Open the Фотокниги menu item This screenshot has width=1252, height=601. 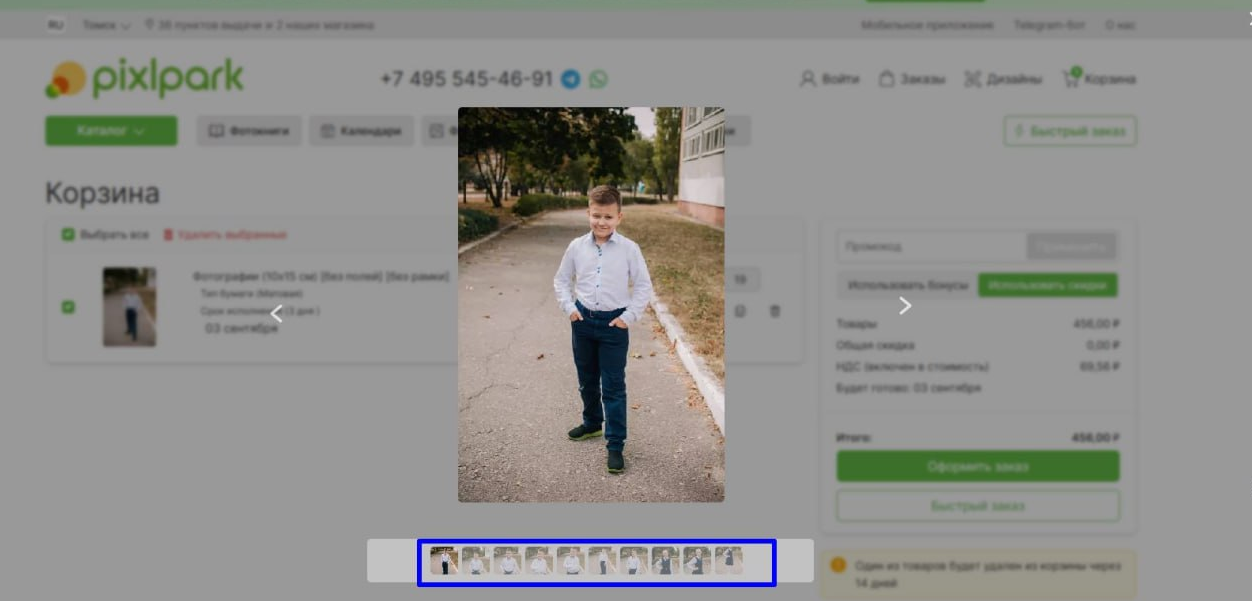(249, 131)
